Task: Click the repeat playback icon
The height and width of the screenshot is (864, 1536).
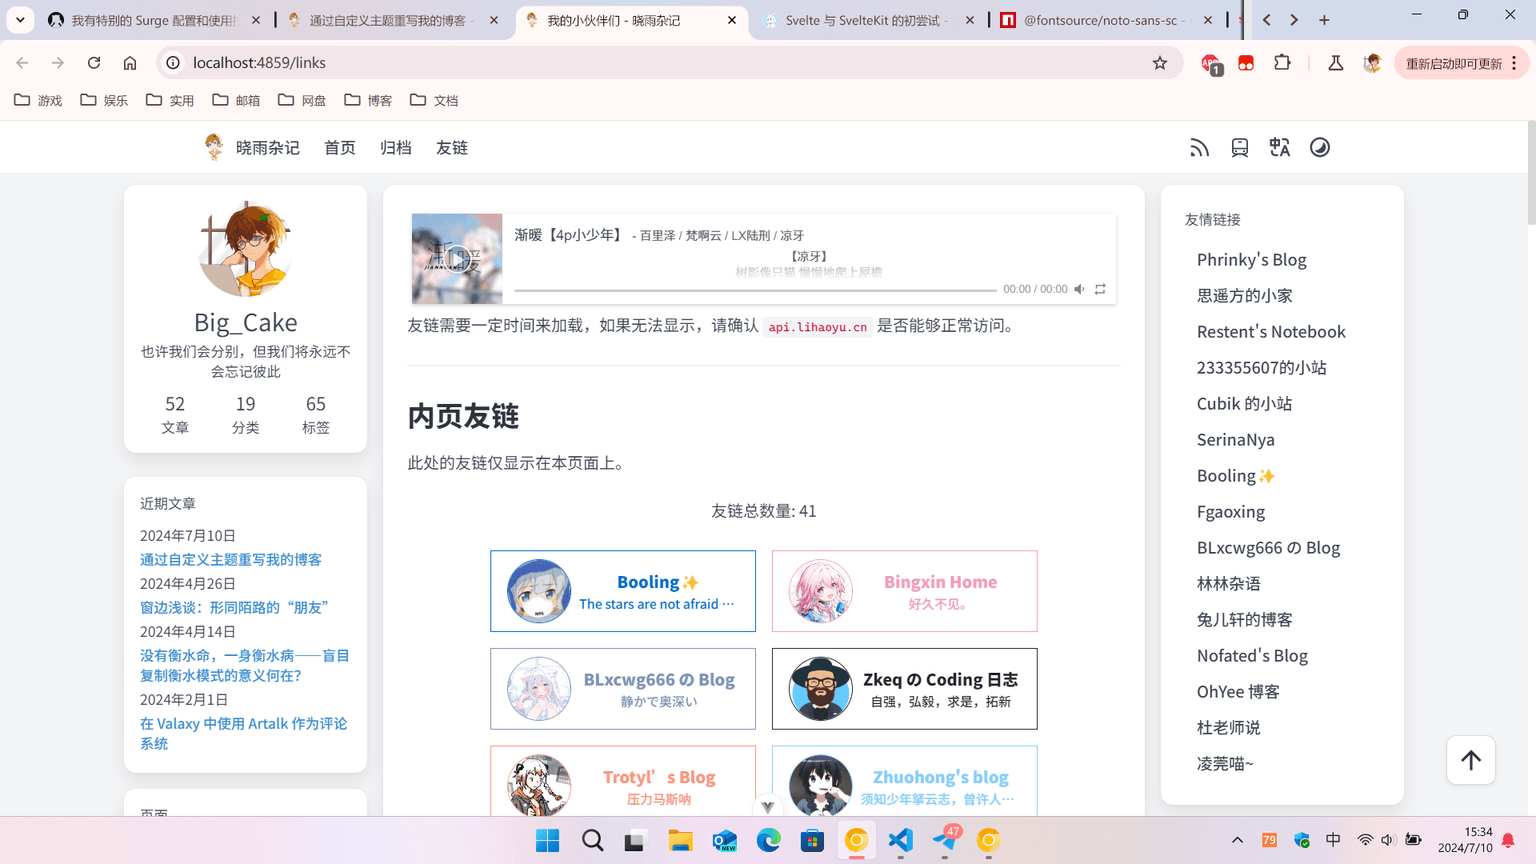Action: coord(1100,289)
